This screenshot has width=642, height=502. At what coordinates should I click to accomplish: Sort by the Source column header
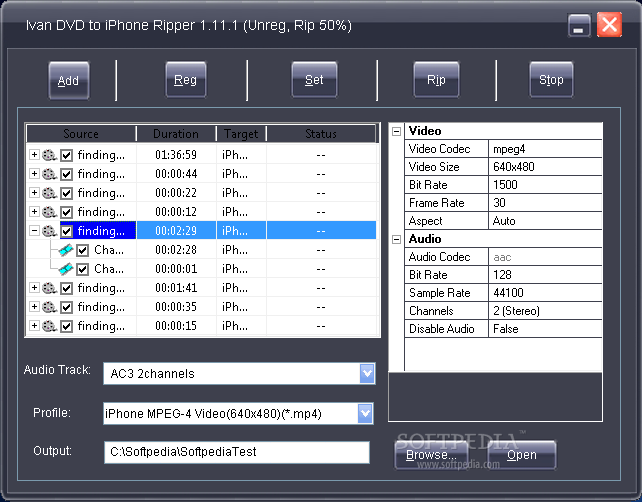(x=81, y=134)
